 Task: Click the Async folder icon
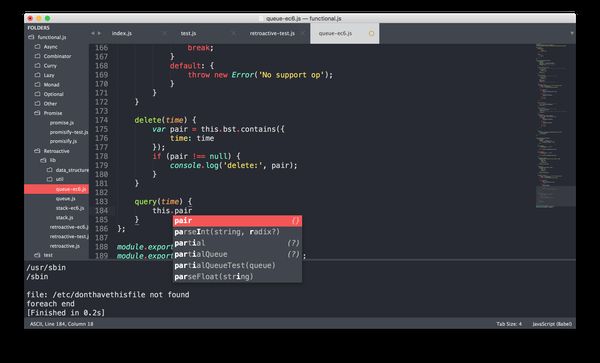coord(38,47)
